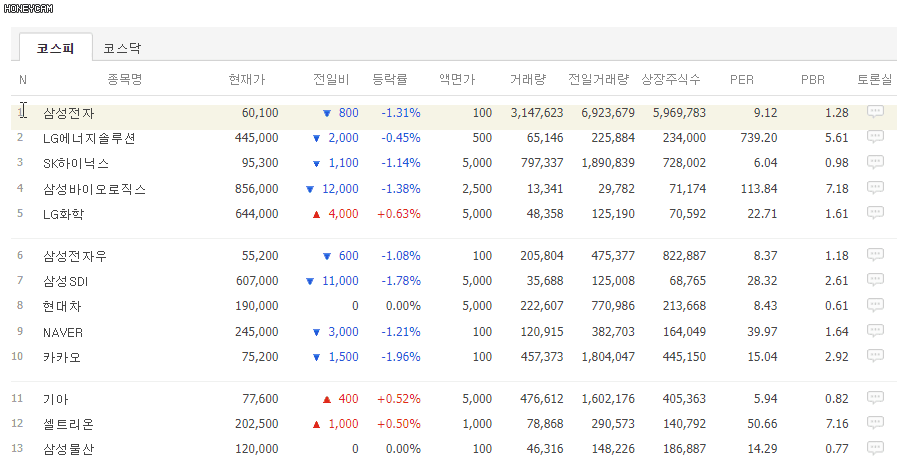Open the discussion room icon for 현대차
This screenshot has width=897, height=457.
pos(875,305)
